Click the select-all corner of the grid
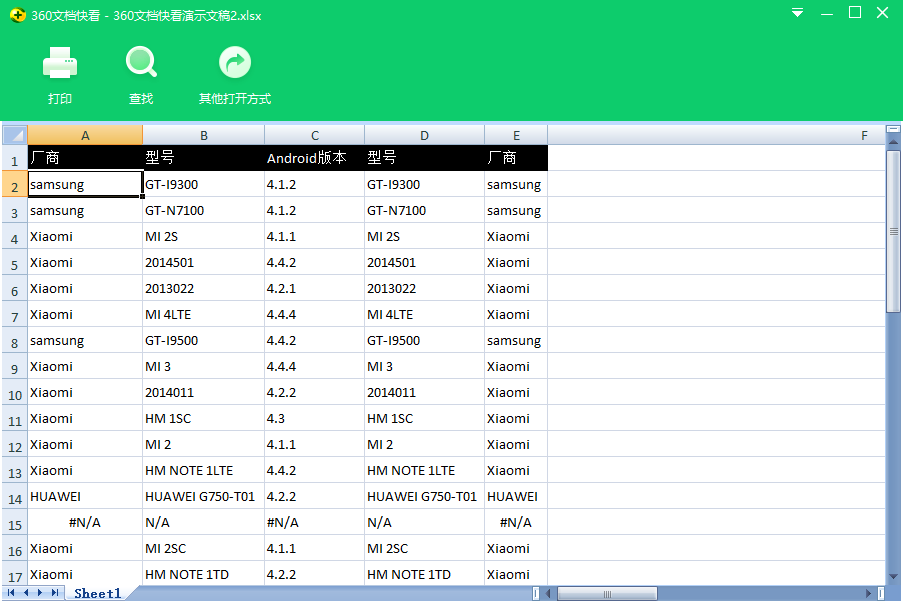Image resolution: width=903 pixels, height=603 pixels. [x=15, y=135]
